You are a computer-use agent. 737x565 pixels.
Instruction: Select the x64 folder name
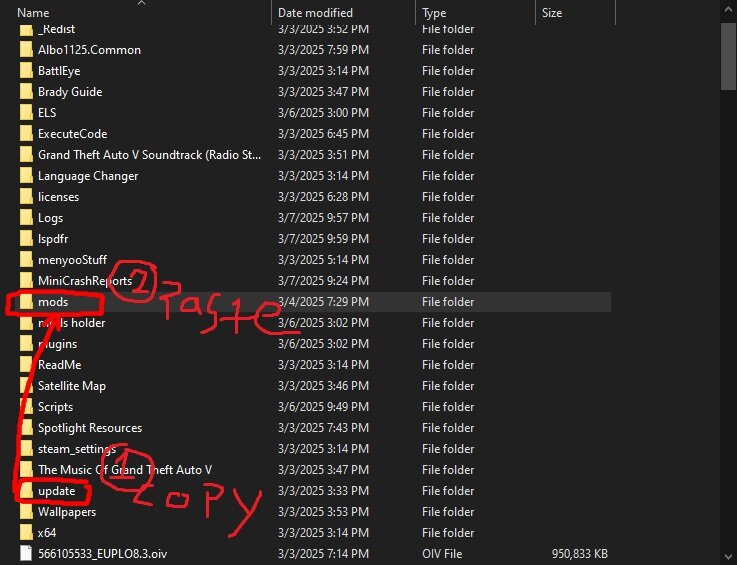coord(47,533)
